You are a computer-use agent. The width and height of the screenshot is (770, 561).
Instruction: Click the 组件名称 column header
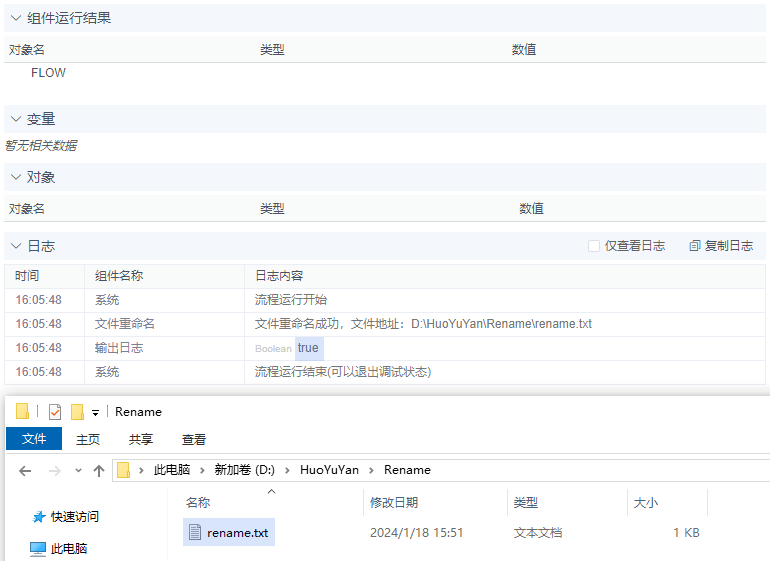[x=119, y=276]
